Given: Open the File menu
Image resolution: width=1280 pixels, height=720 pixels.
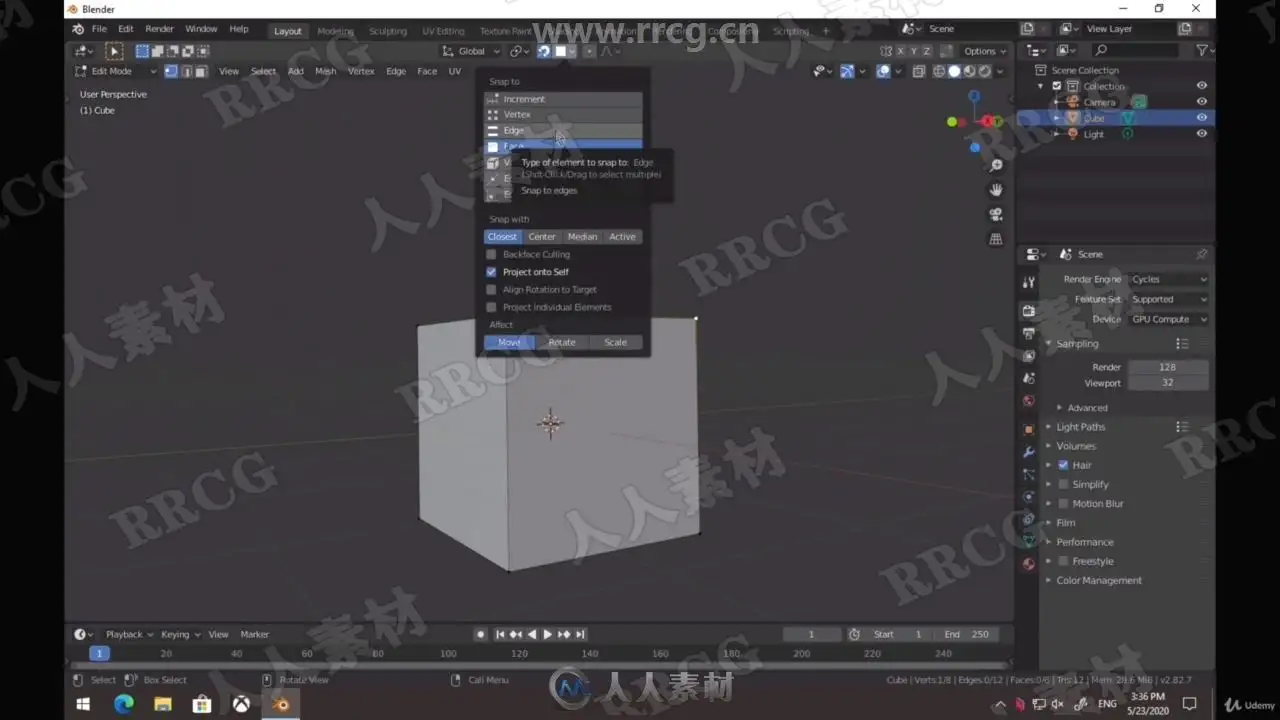Looking at the screenshot, I should click(99, 29).
